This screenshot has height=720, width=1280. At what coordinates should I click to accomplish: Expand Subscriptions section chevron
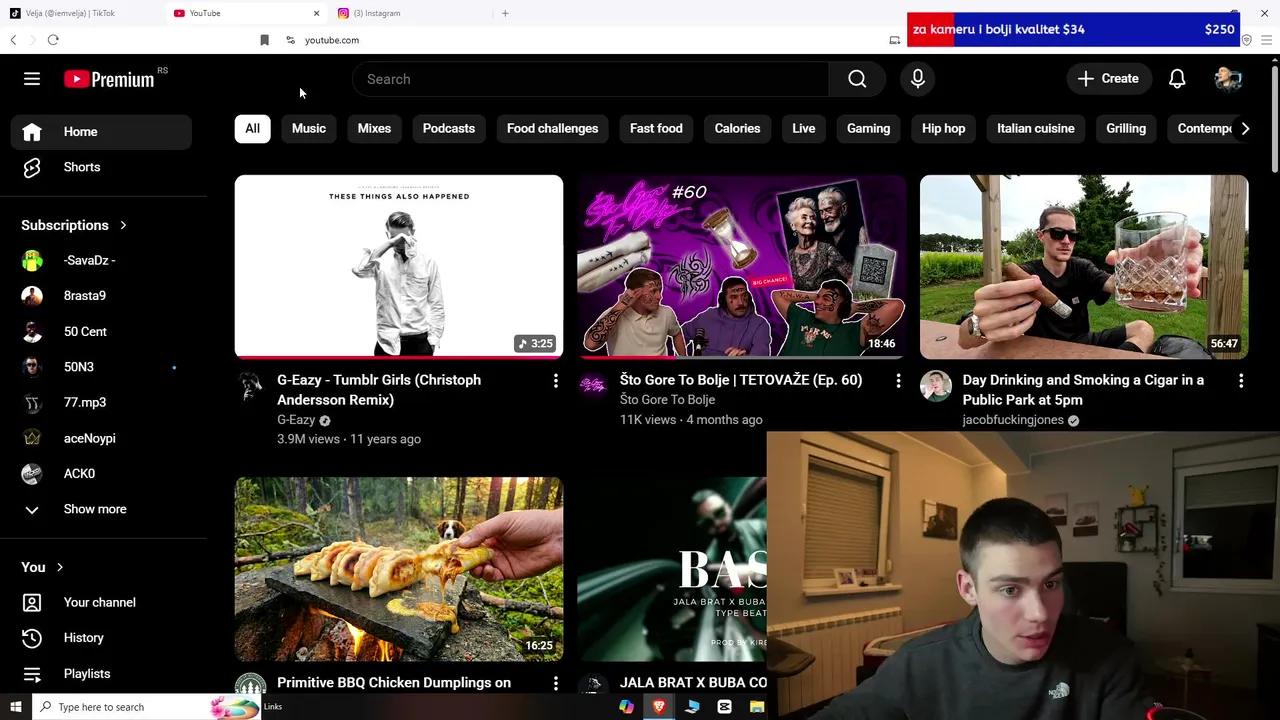click(x=123, y=226)
